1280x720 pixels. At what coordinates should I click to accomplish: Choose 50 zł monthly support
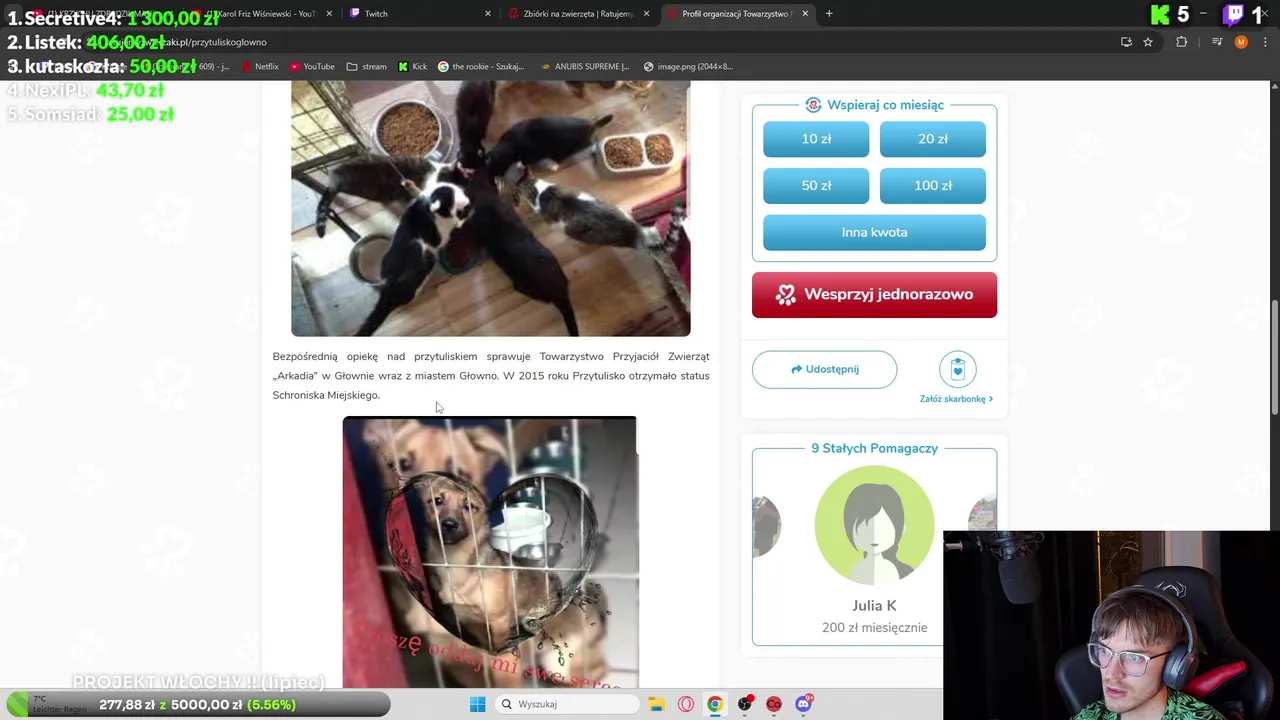click(816, 185)
